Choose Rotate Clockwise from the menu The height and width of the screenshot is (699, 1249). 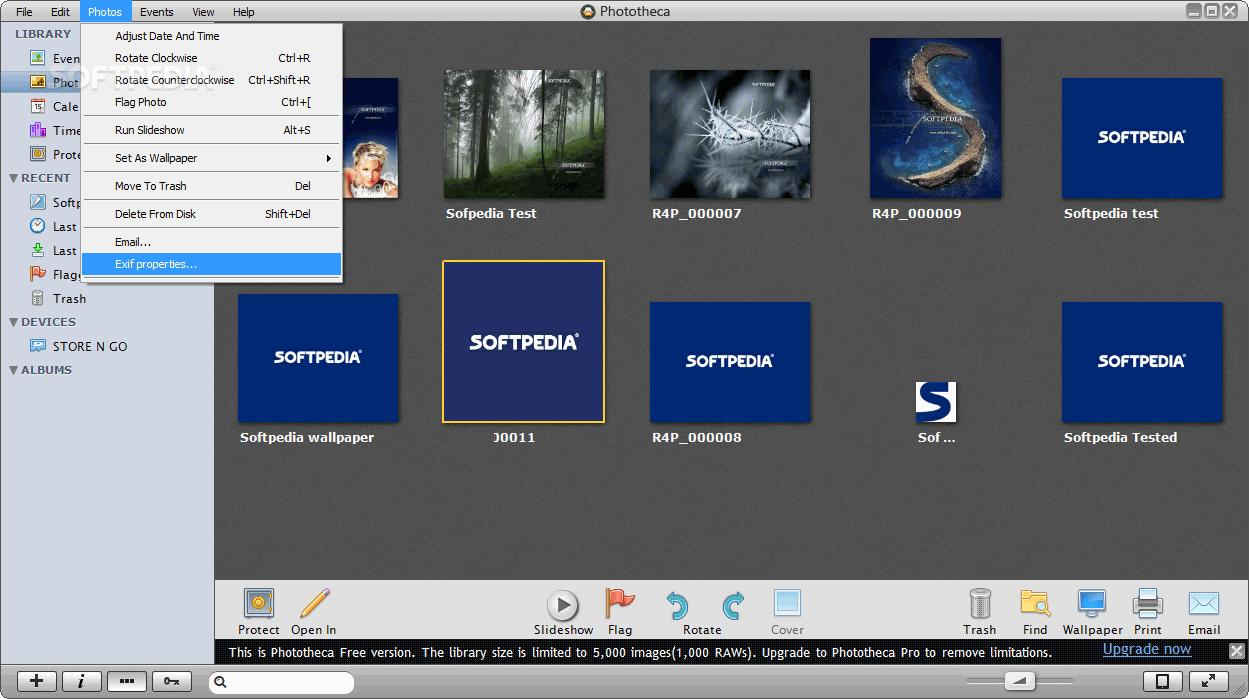(x=212, y=58)
